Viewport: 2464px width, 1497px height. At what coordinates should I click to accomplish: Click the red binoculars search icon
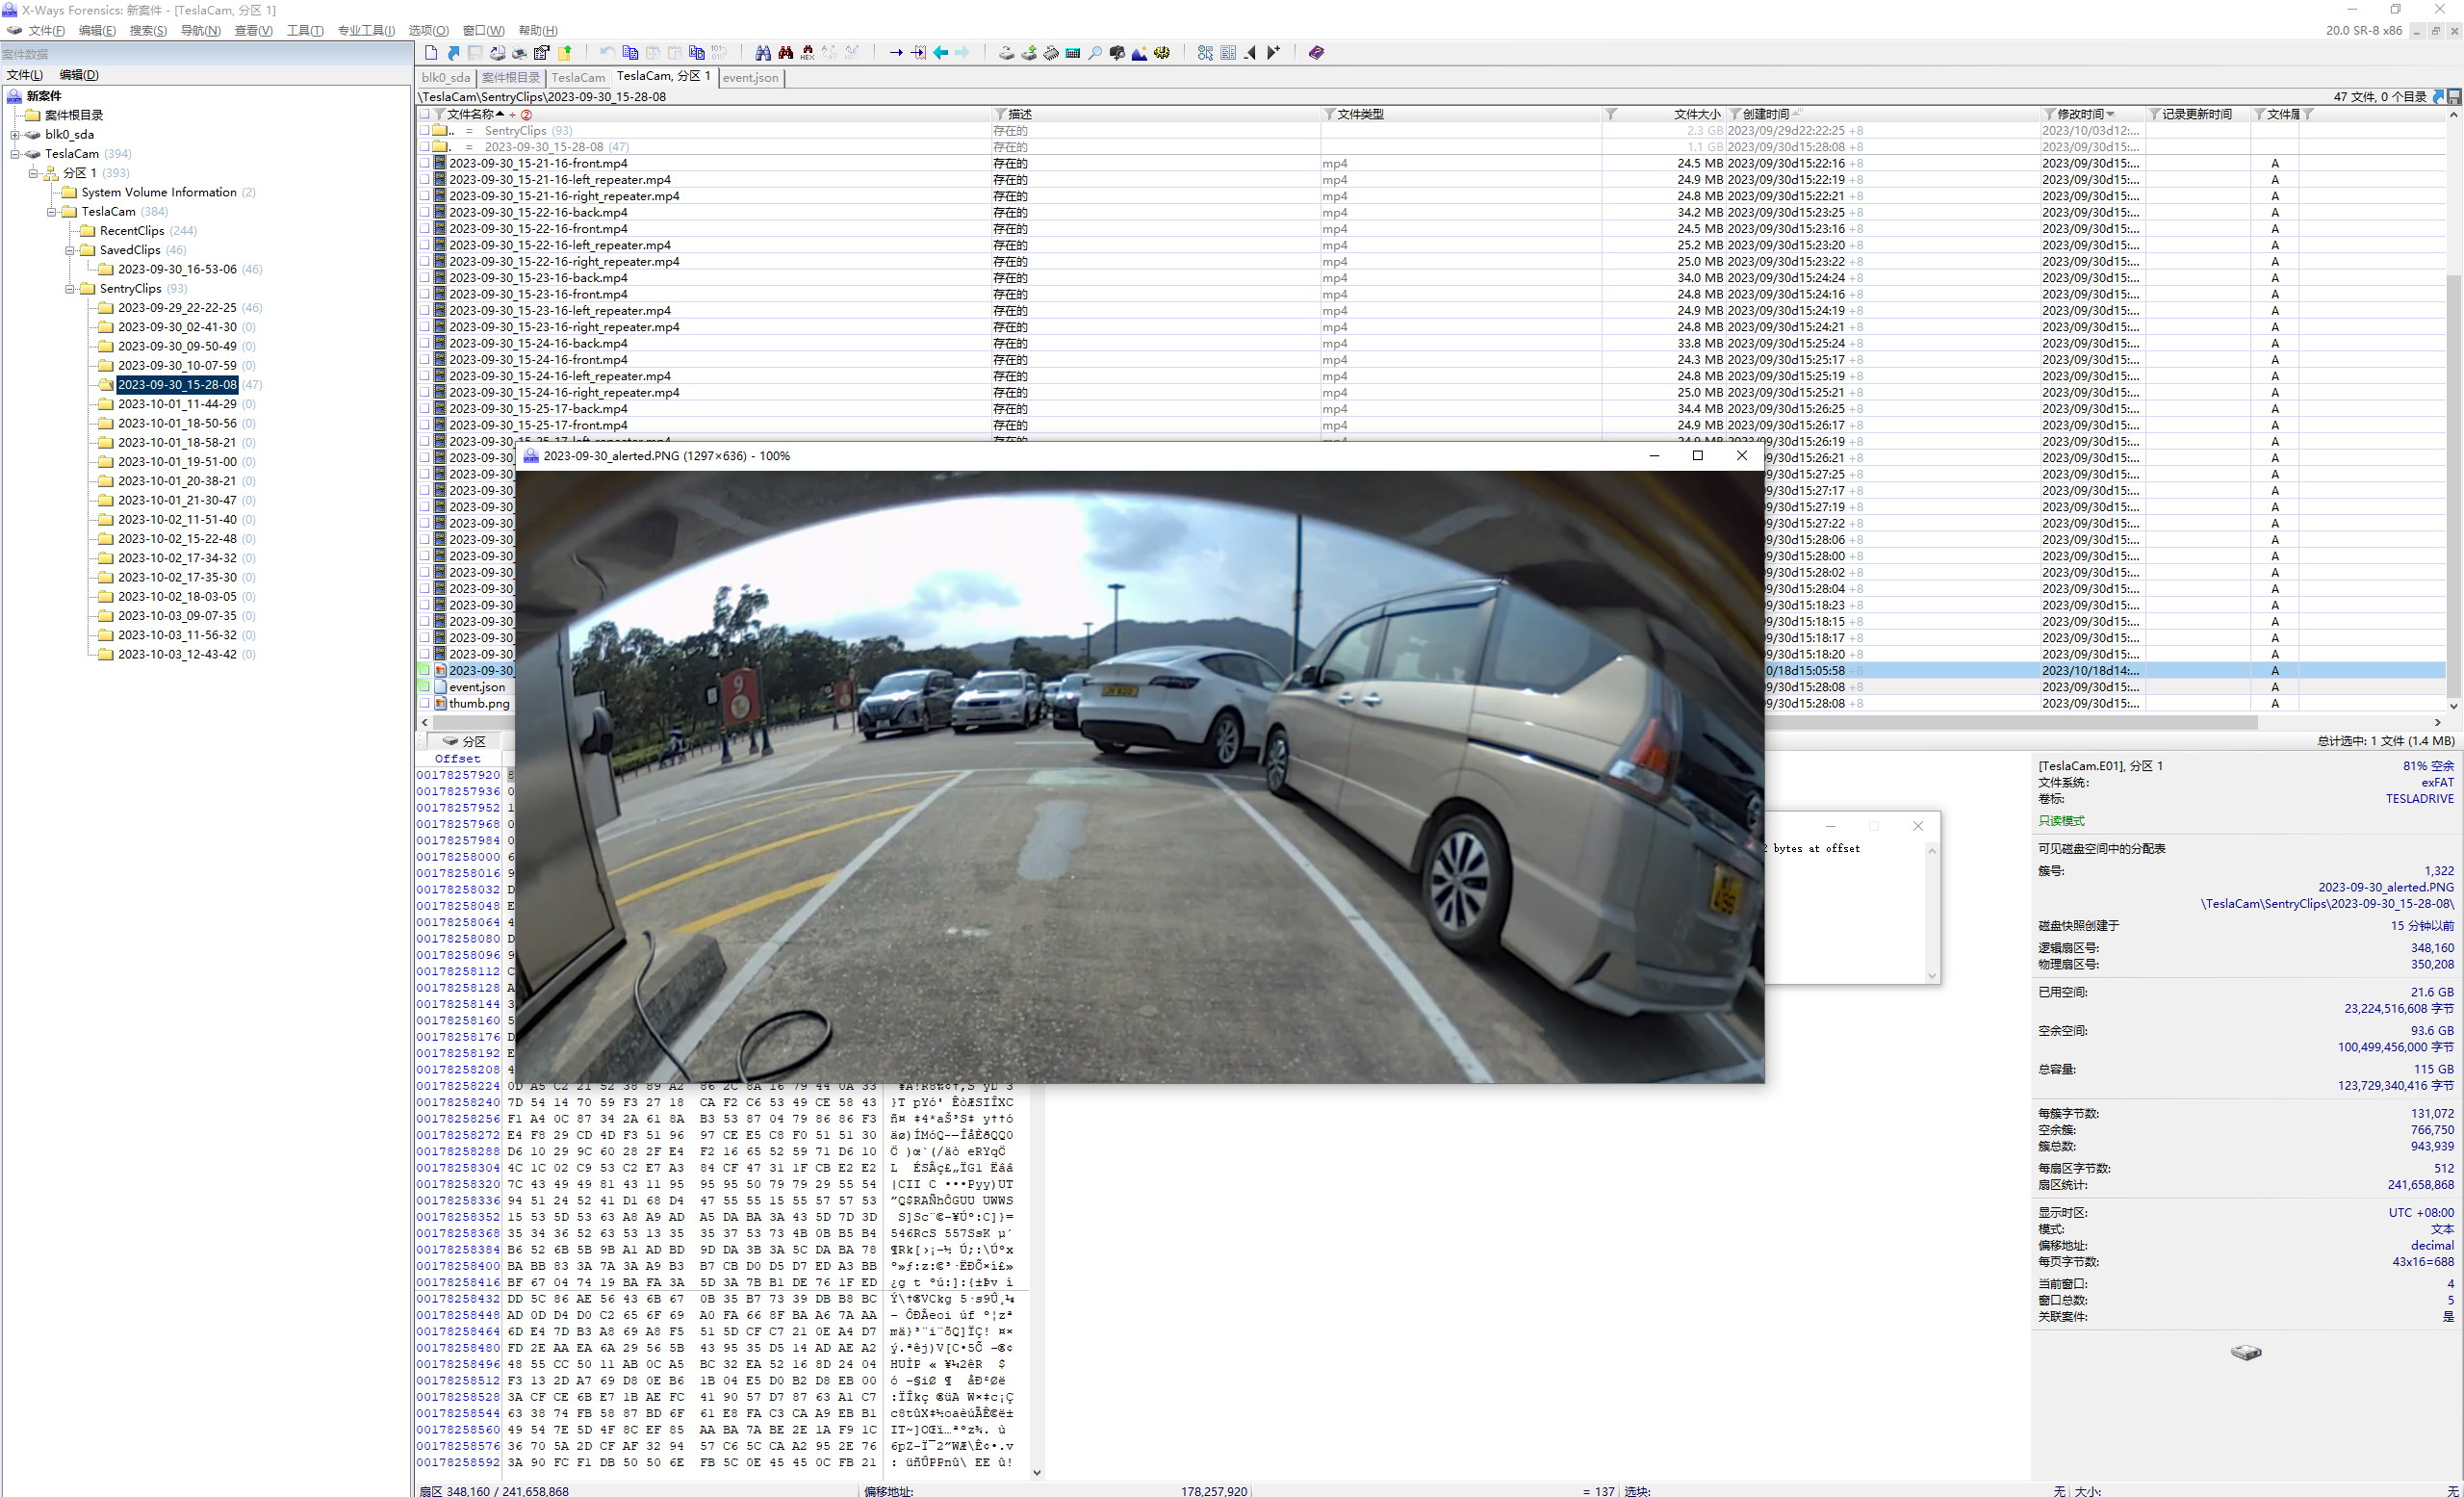point(785,53)
